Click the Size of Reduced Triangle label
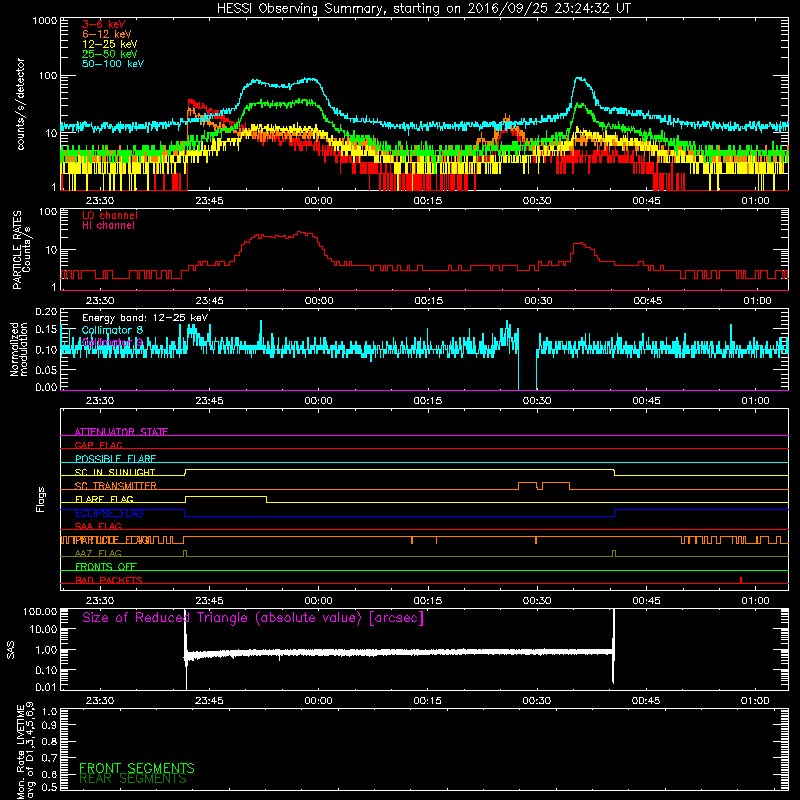This screenshot has width=800, height=800. 253,618
